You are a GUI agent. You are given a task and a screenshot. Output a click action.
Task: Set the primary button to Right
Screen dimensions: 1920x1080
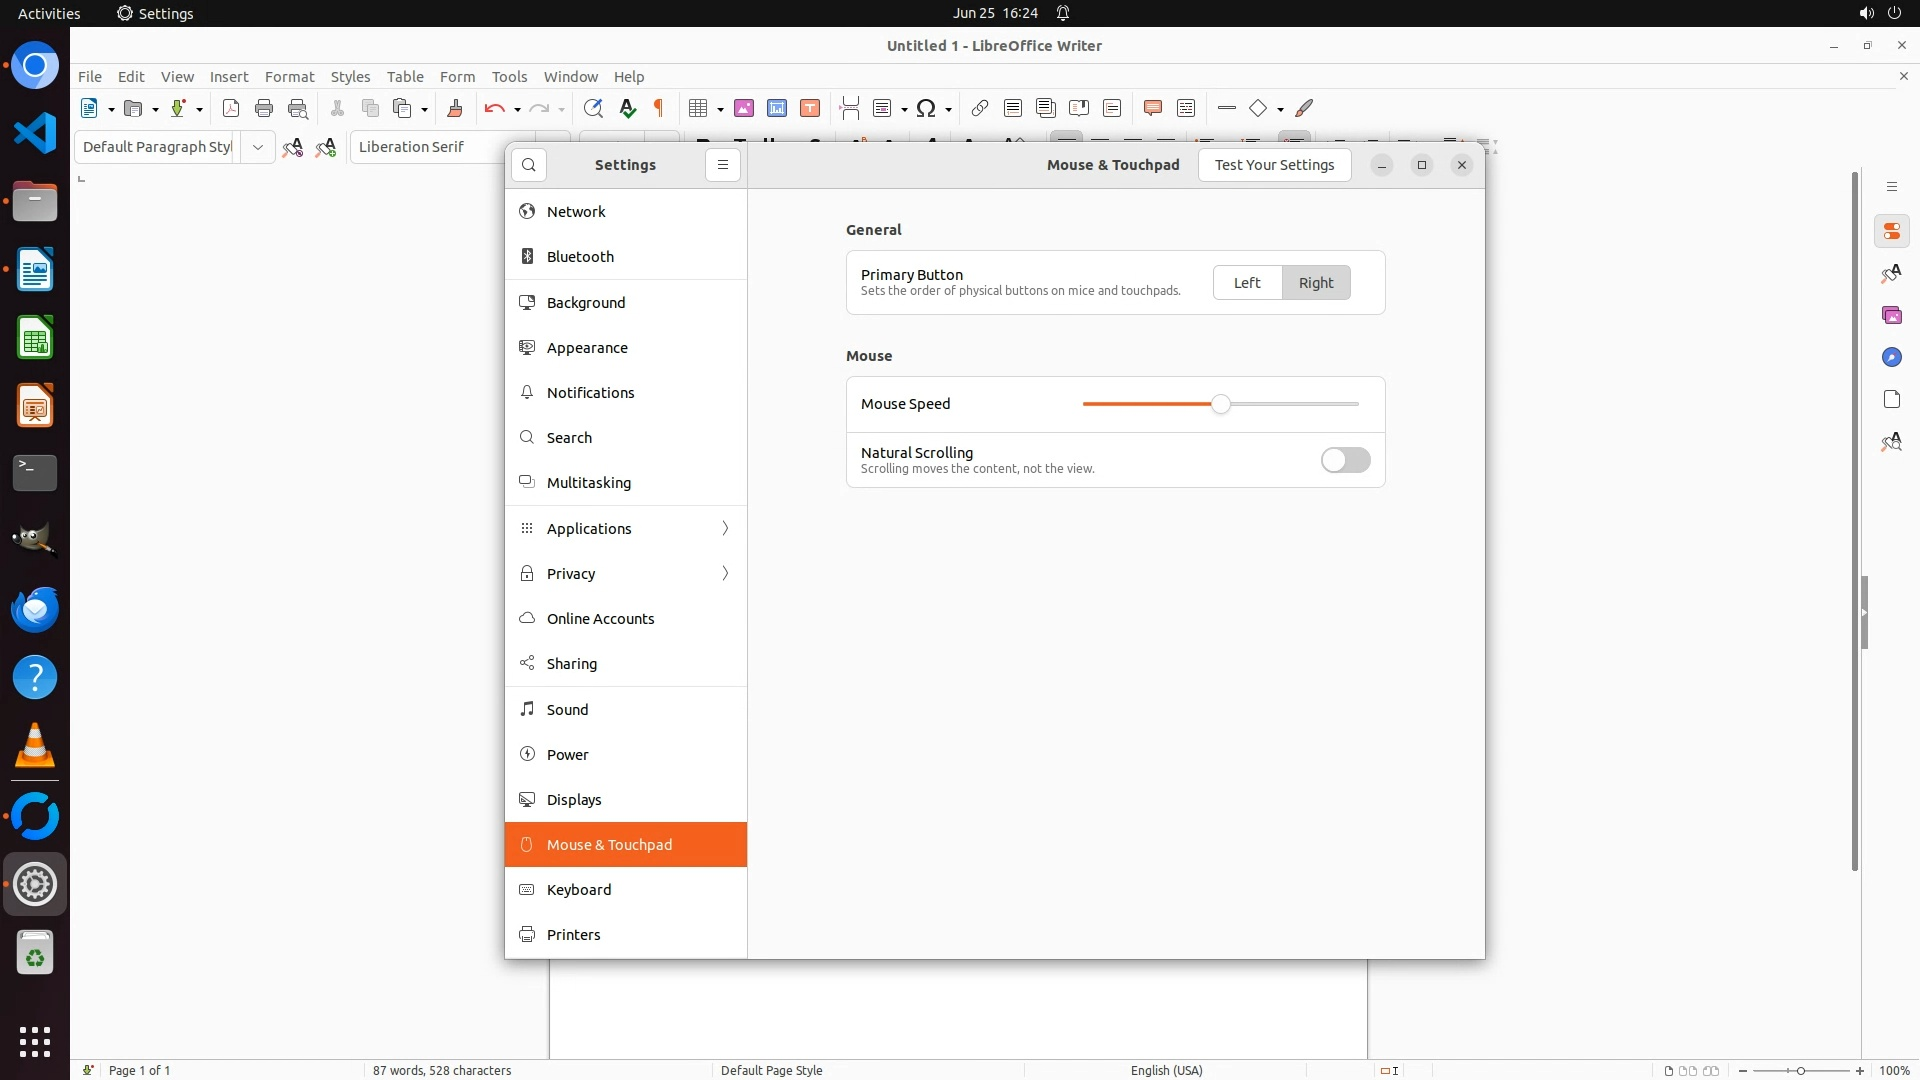click(1316, 283)
